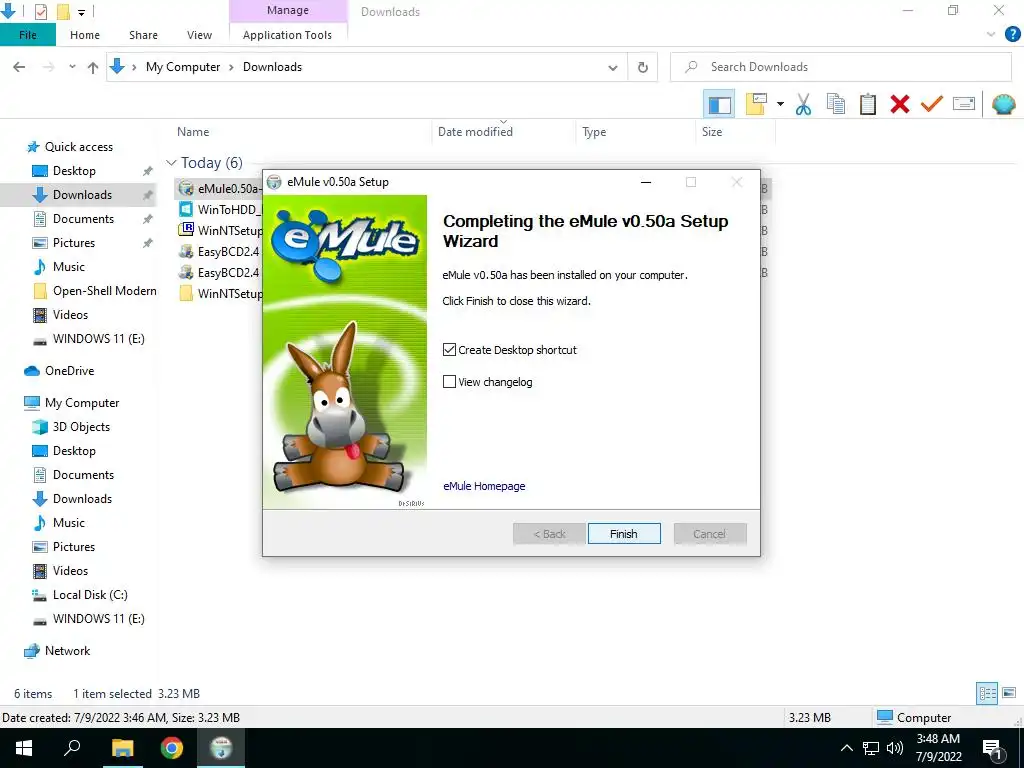Switch to the Share ribbon tab
Viewport: 1024px width, 768px height.
coord(143,35)
